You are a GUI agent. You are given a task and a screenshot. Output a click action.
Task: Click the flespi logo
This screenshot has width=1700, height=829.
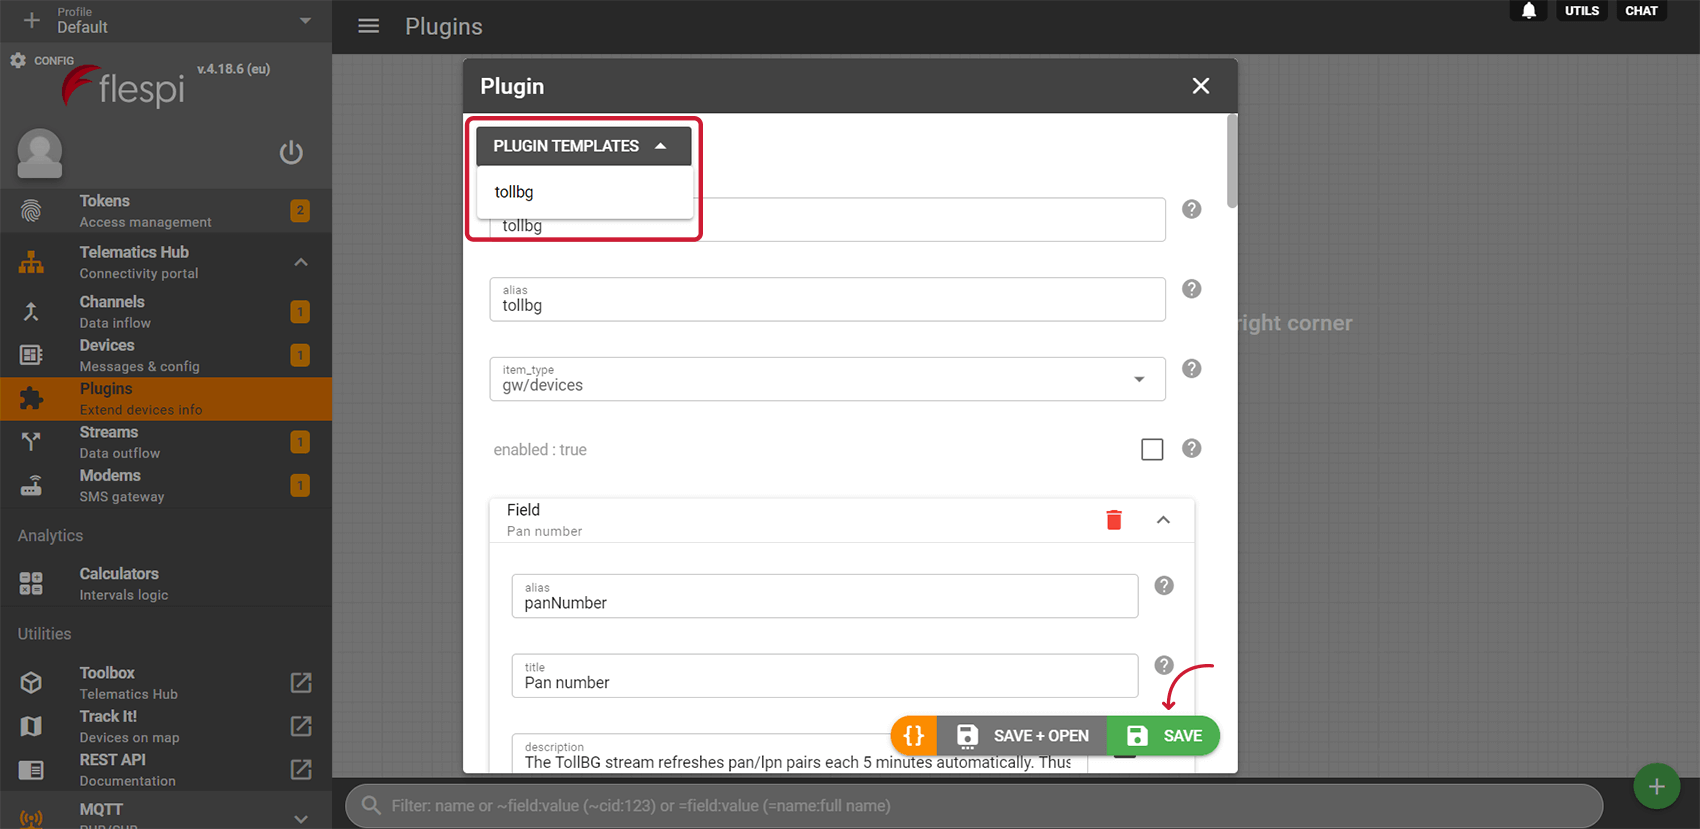coord(123,87)
